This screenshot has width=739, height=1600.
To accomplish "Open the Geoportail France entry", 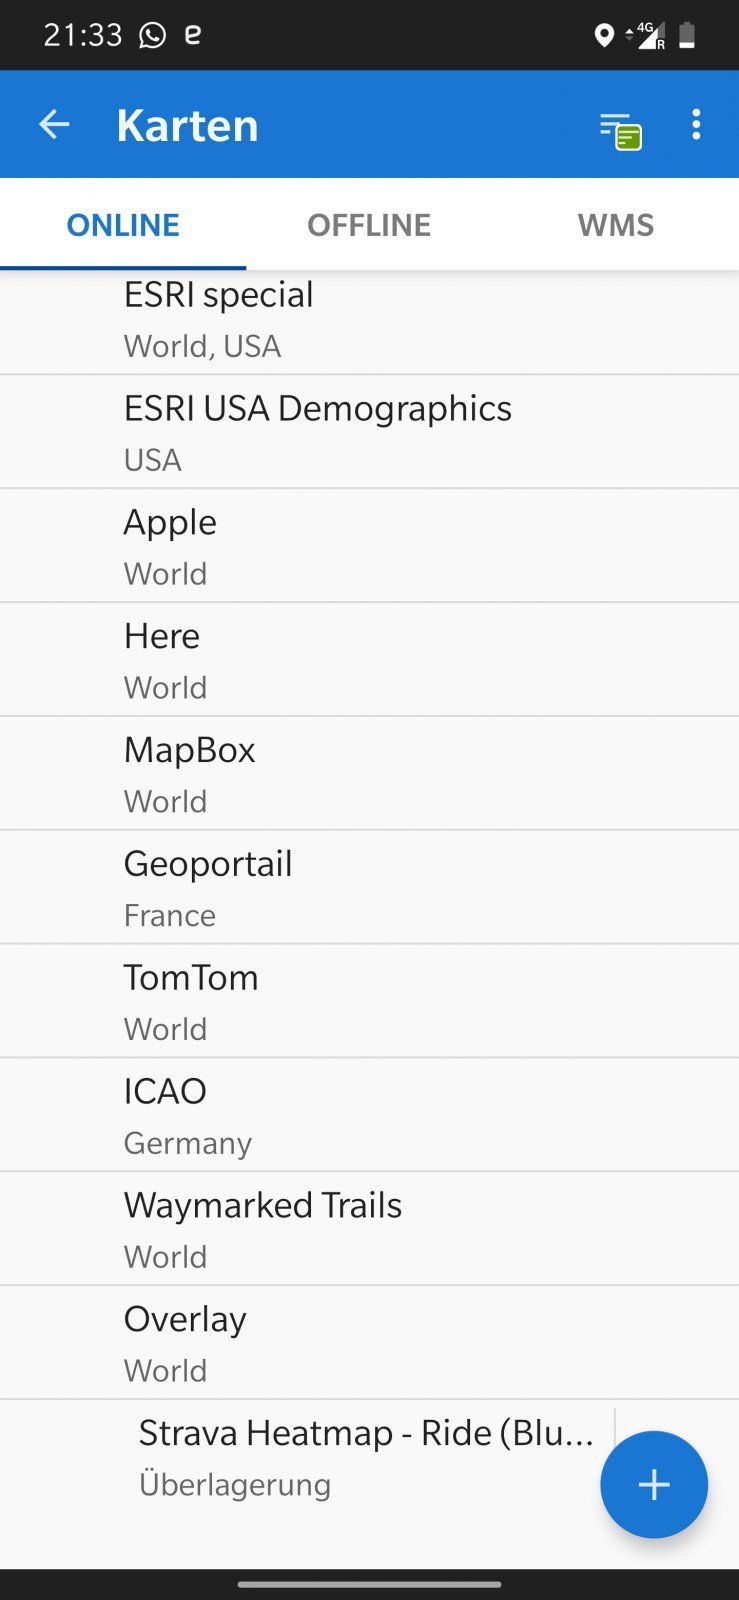I will 369,888.
